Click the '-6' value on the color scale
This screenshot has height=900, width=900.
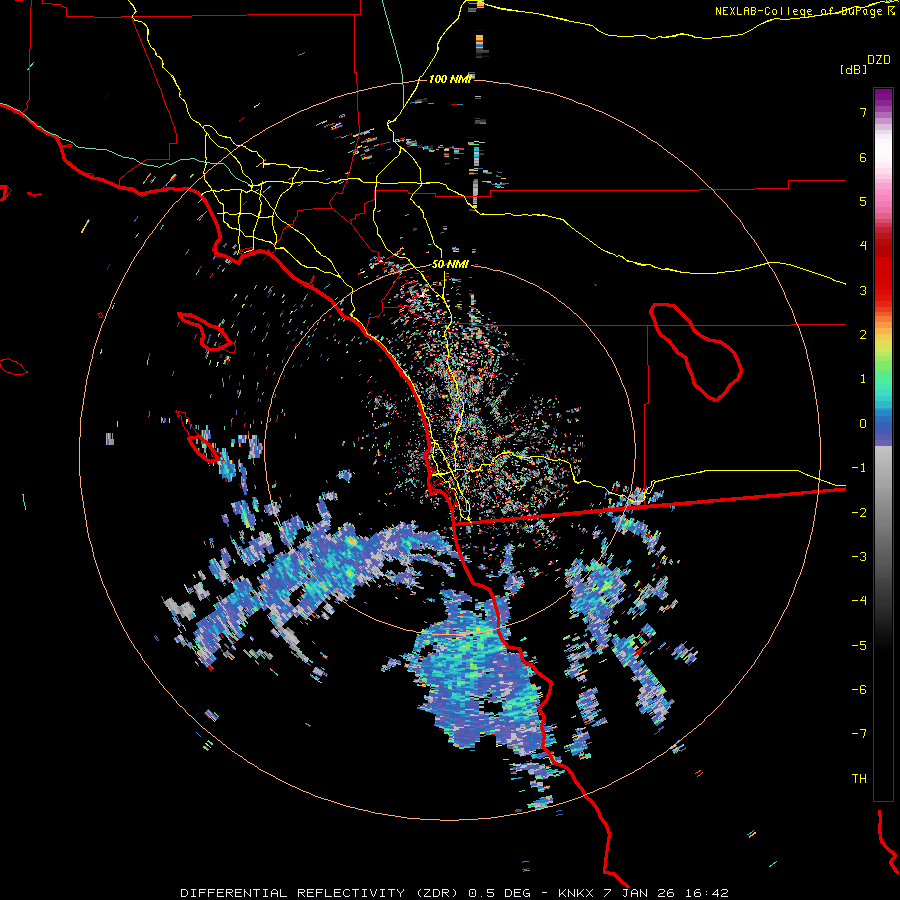859,690
